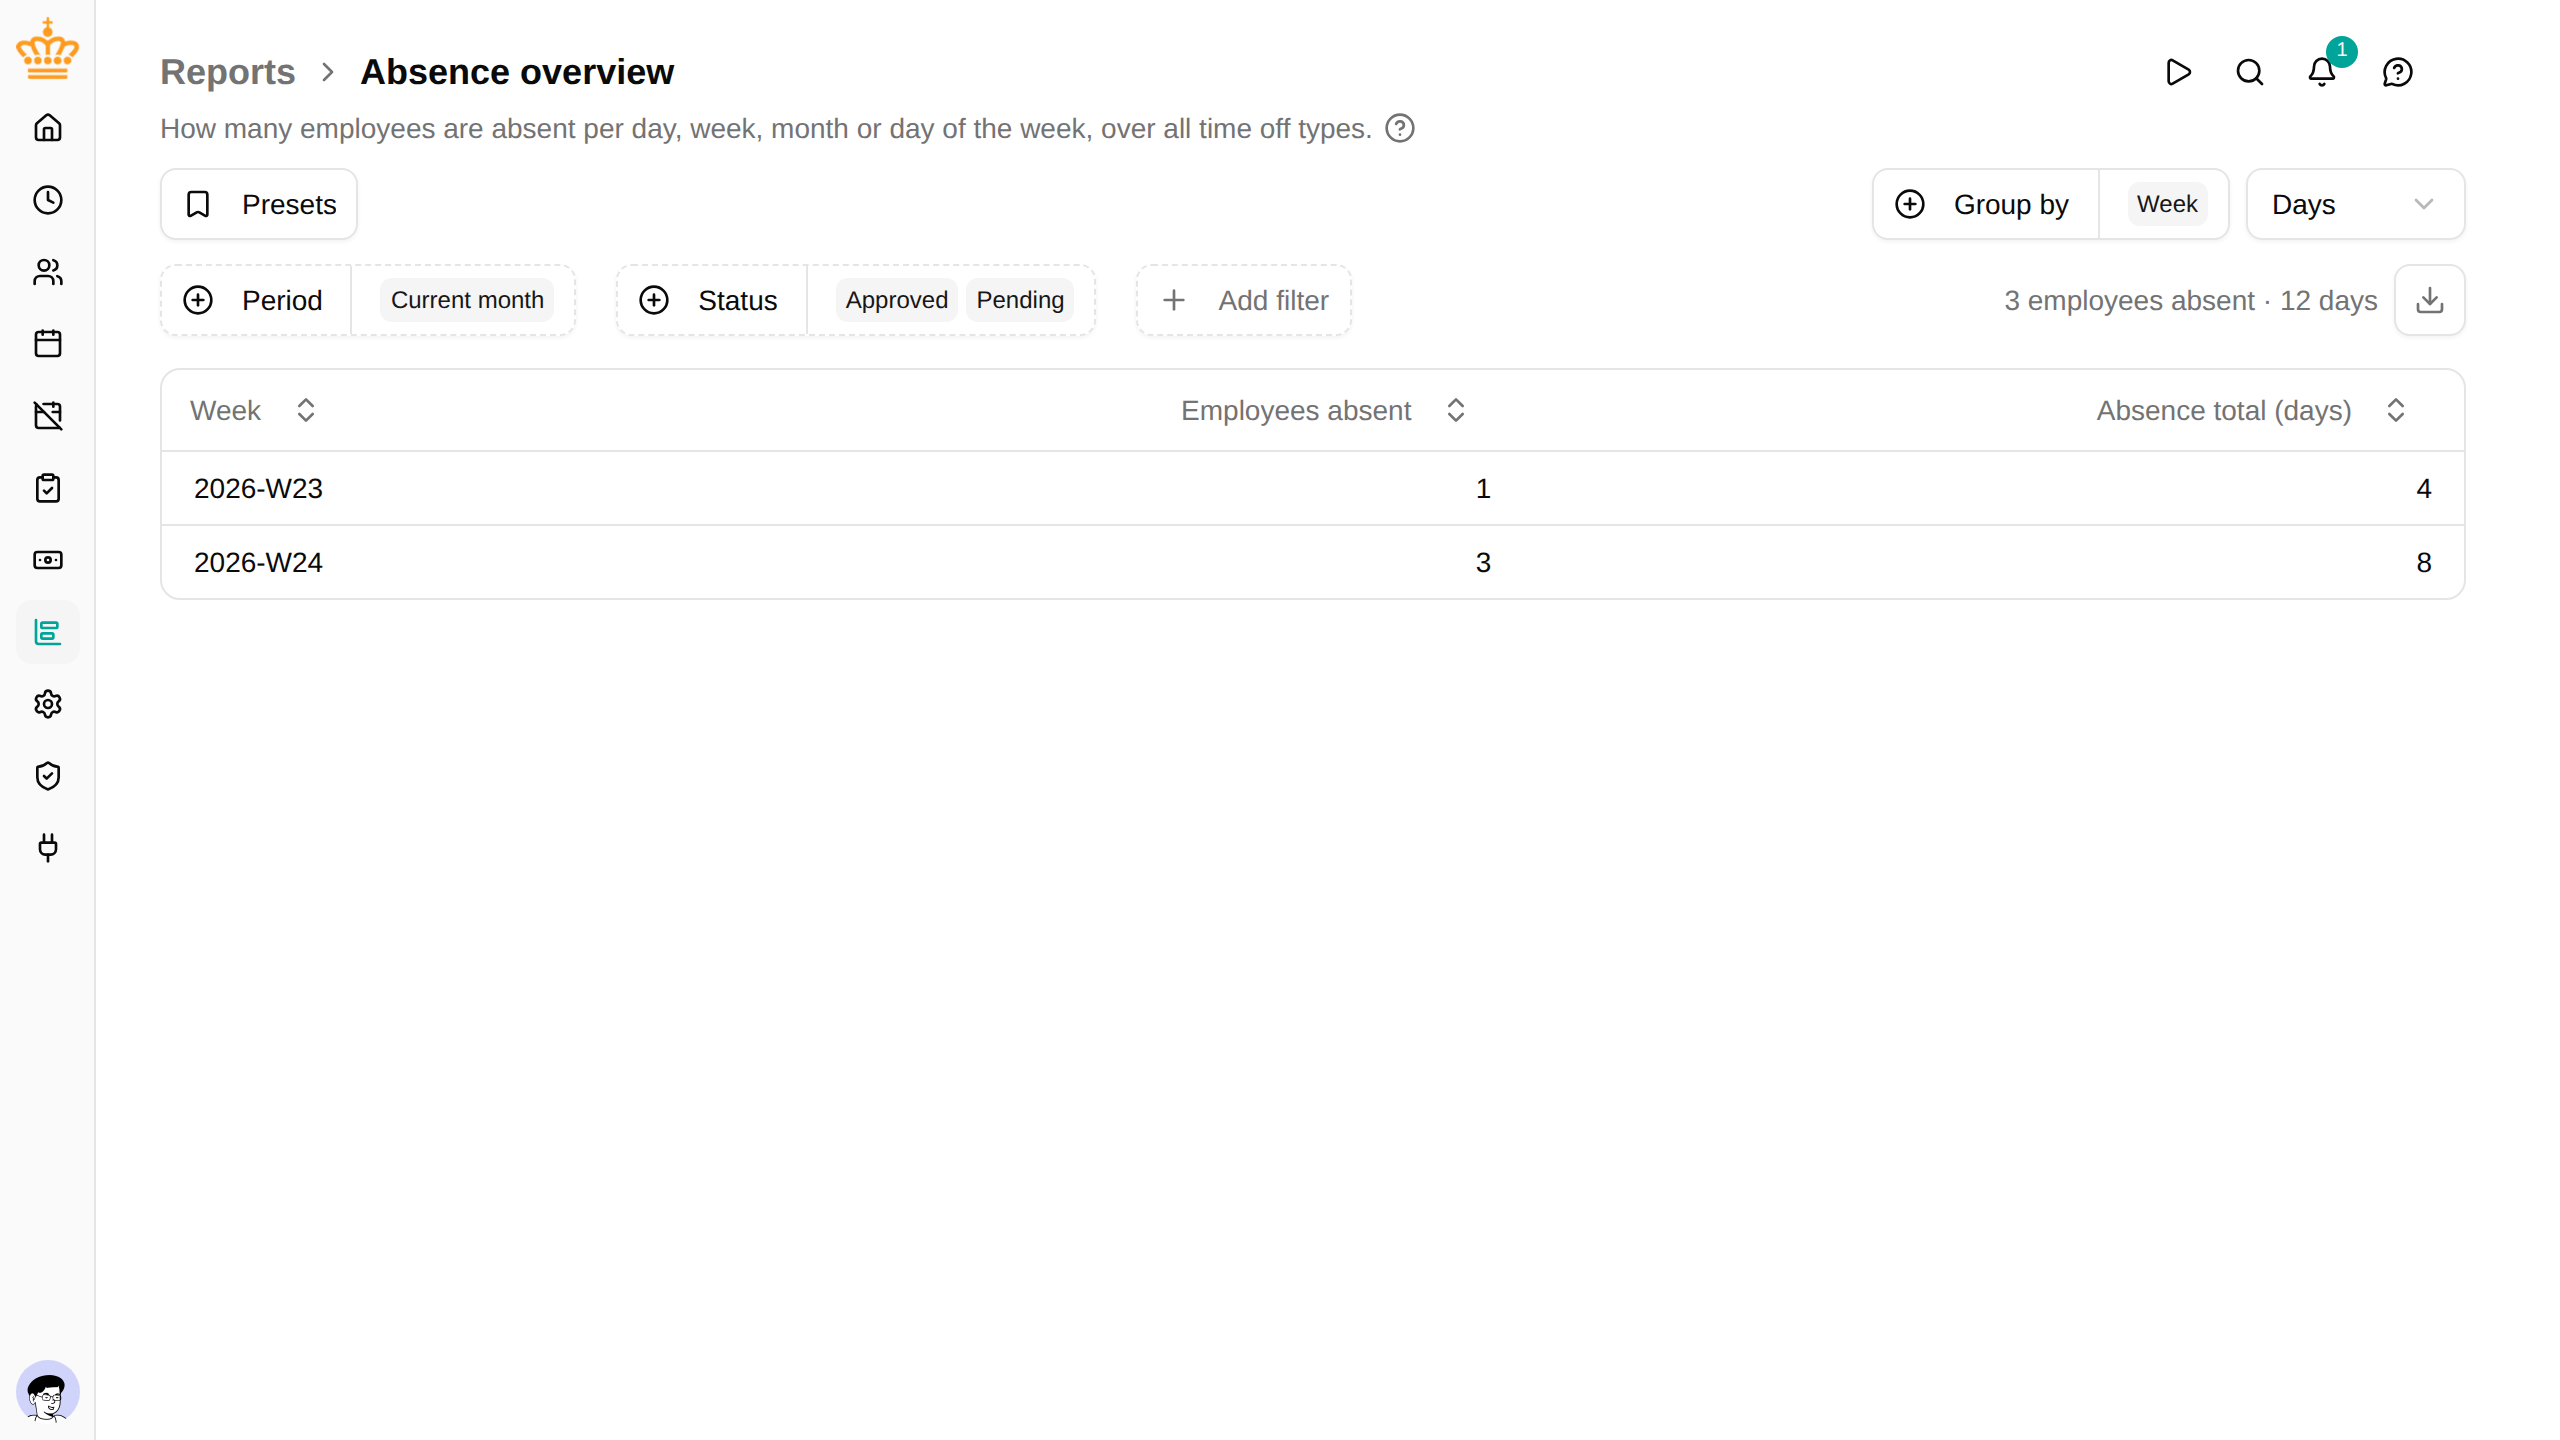Select the 2026-W24 row
Image resolution: width=2560 pixels, height=1440 pixels.
click(1313, 562)
